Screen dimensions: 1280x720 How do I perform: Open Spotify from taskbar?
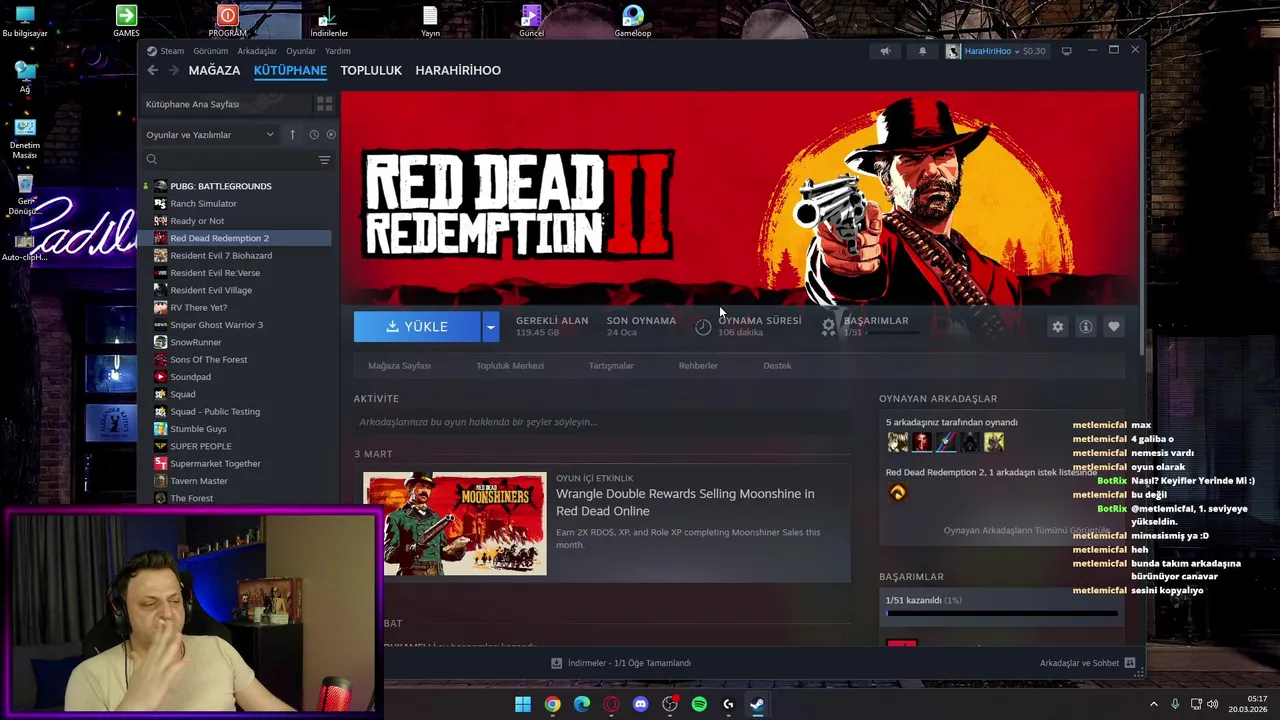(x=699, y=704)
